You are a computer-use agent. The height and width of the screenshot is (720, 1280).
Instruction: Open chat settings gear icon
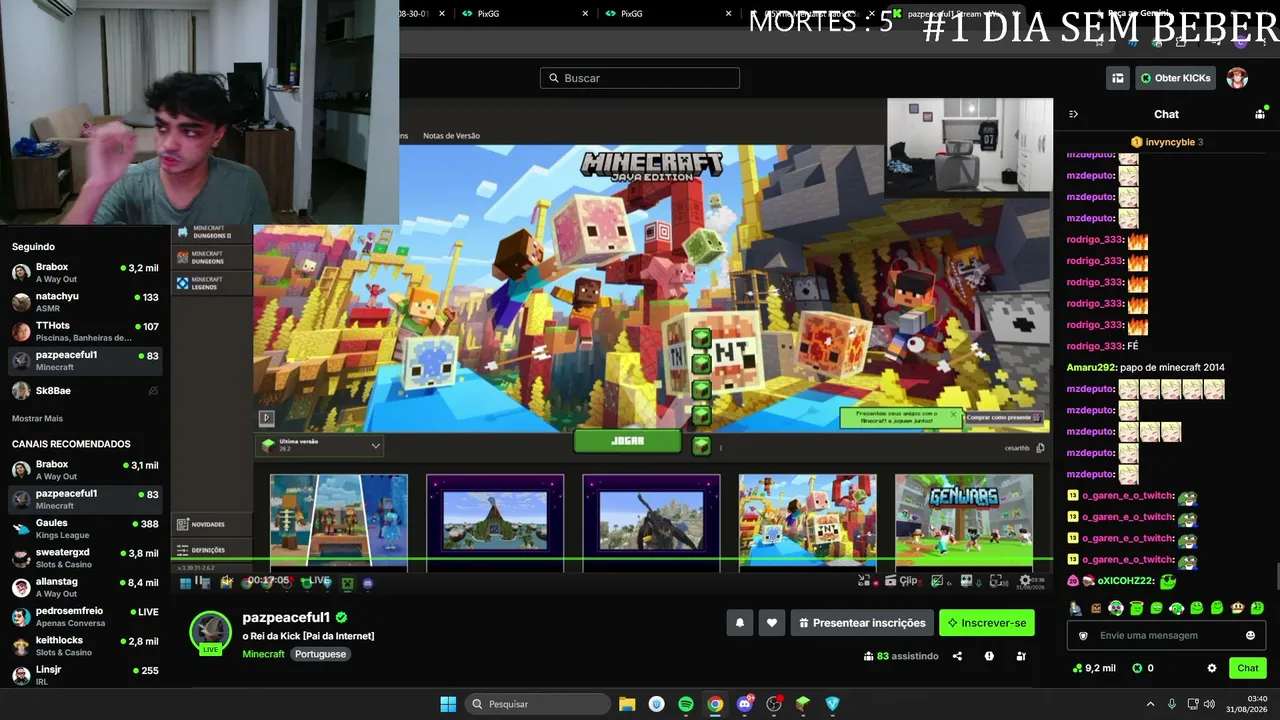1212,668
